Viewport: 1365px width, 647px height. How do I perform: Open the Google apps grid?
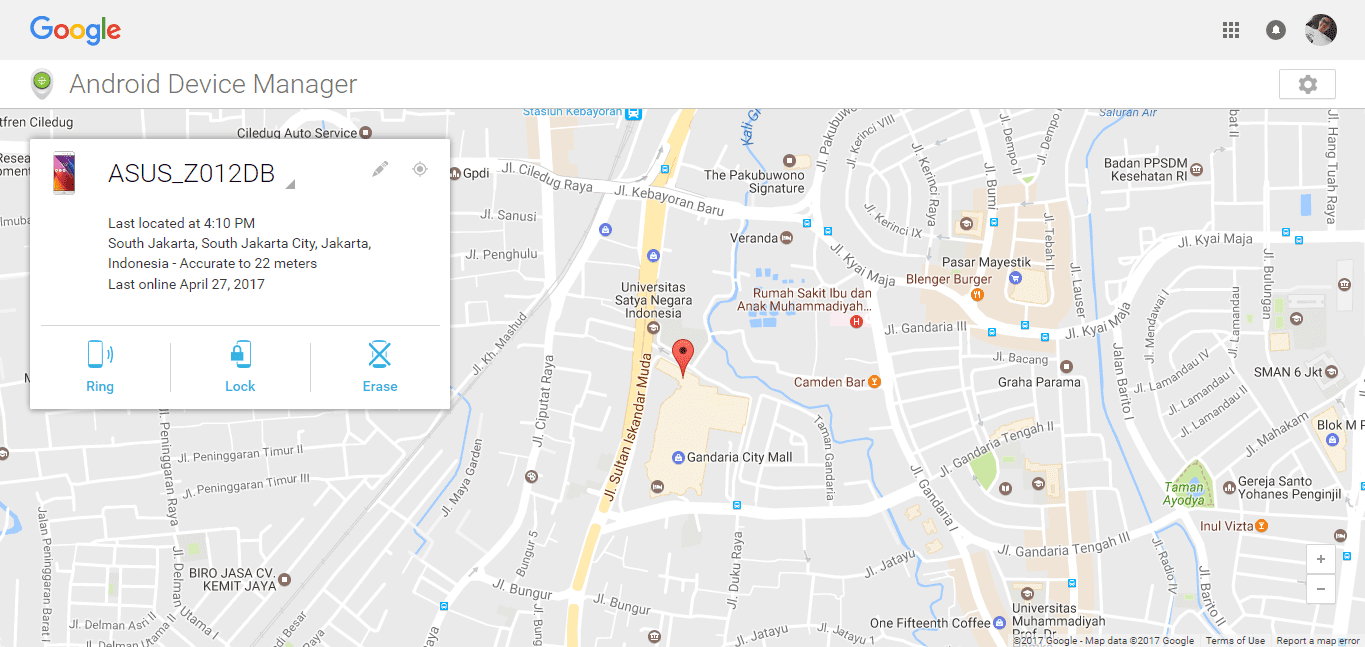[x=1231, y=30]
